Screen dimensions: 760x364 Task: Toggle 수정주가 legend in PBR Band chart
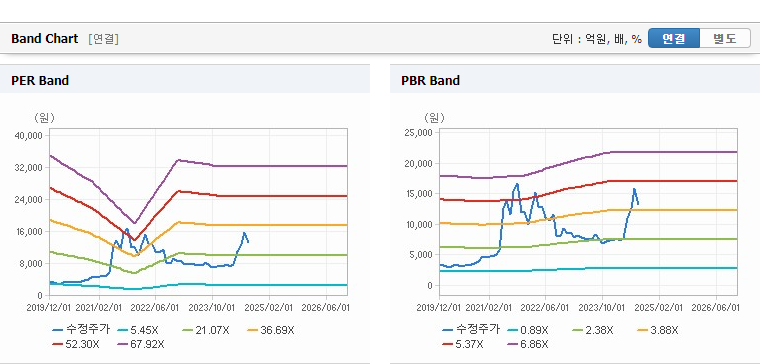tap(471, 330)
